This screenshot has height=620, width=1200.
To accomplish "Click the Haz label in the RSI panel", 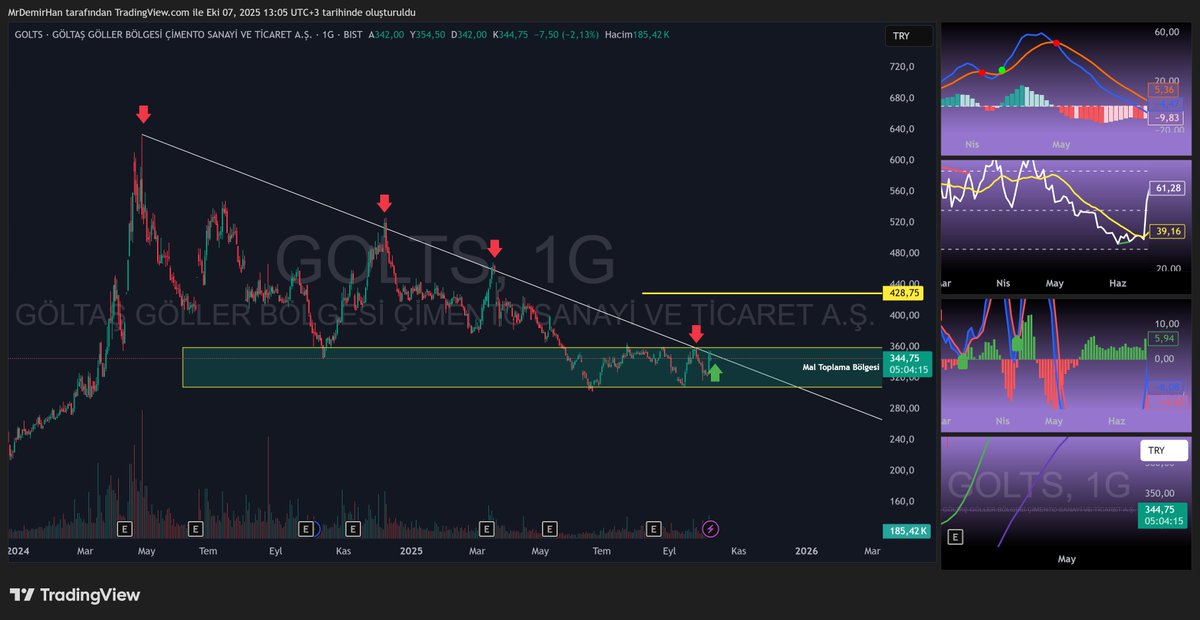I will pos(1117,283).
